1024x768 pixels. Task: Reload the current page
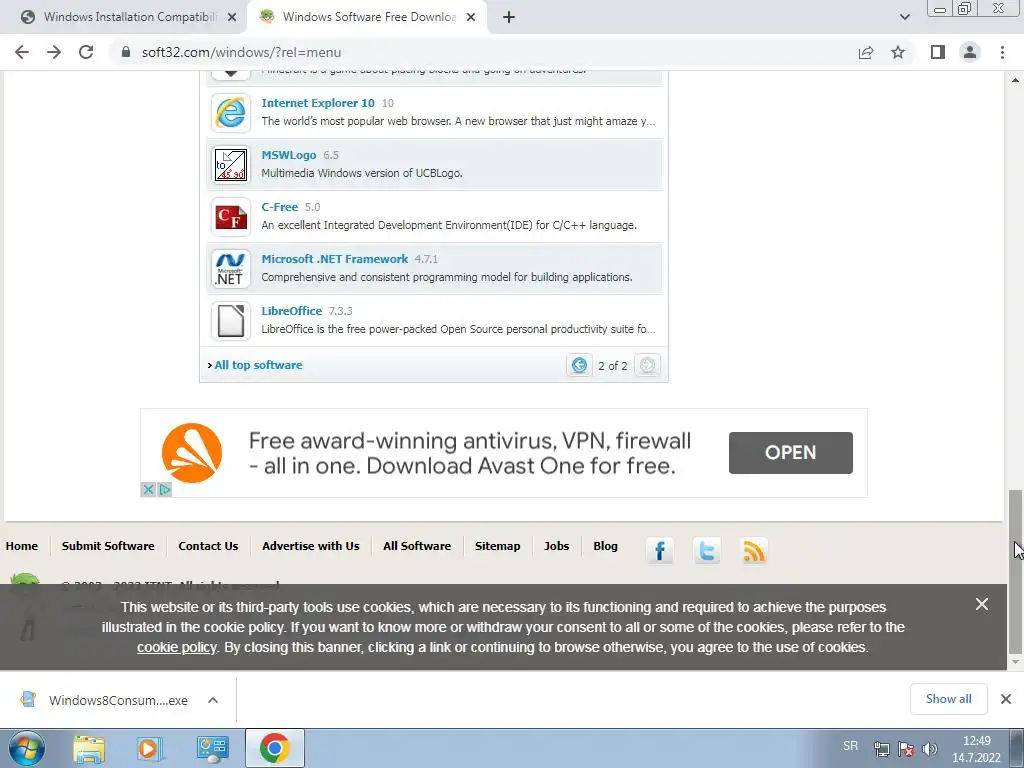(86, 52)
